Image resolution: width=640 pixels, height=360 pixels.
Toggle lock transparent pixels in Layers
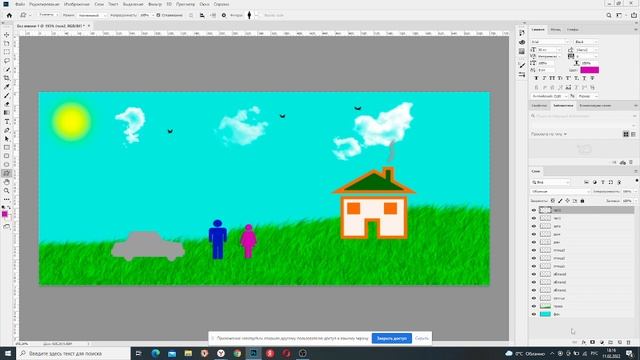[553, 201]
